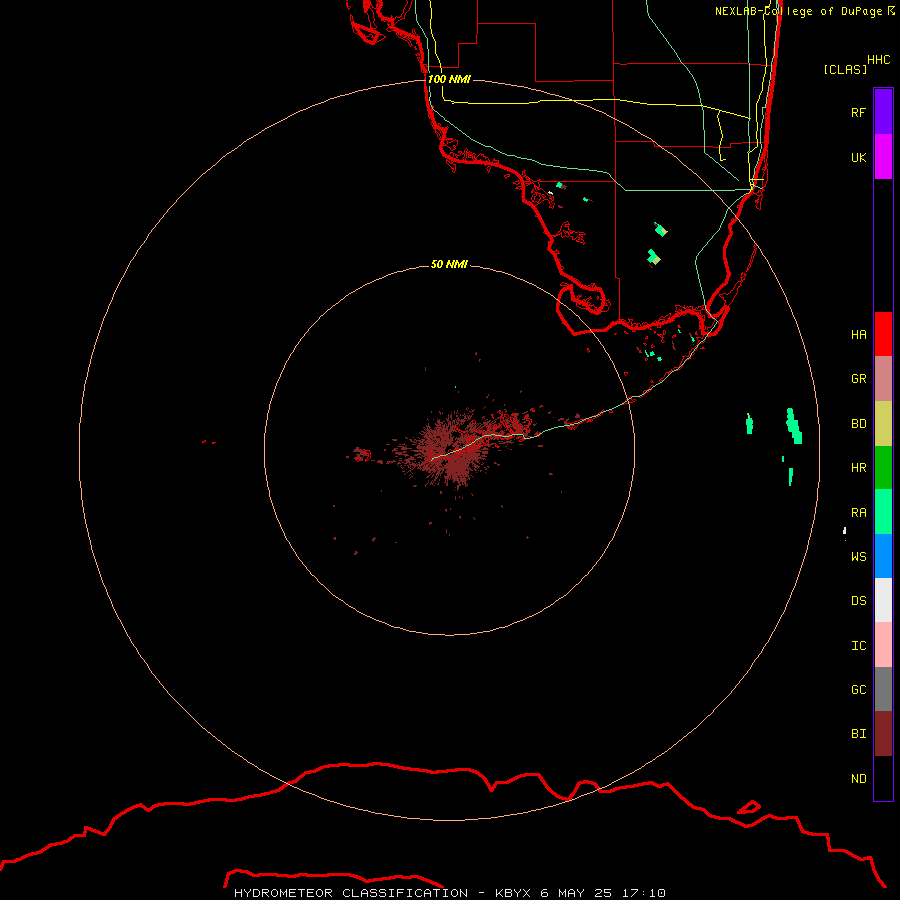Screen dimensions: 900x900
Task: Click the BI brown legend swatch
Action: [x=883, y=734]
